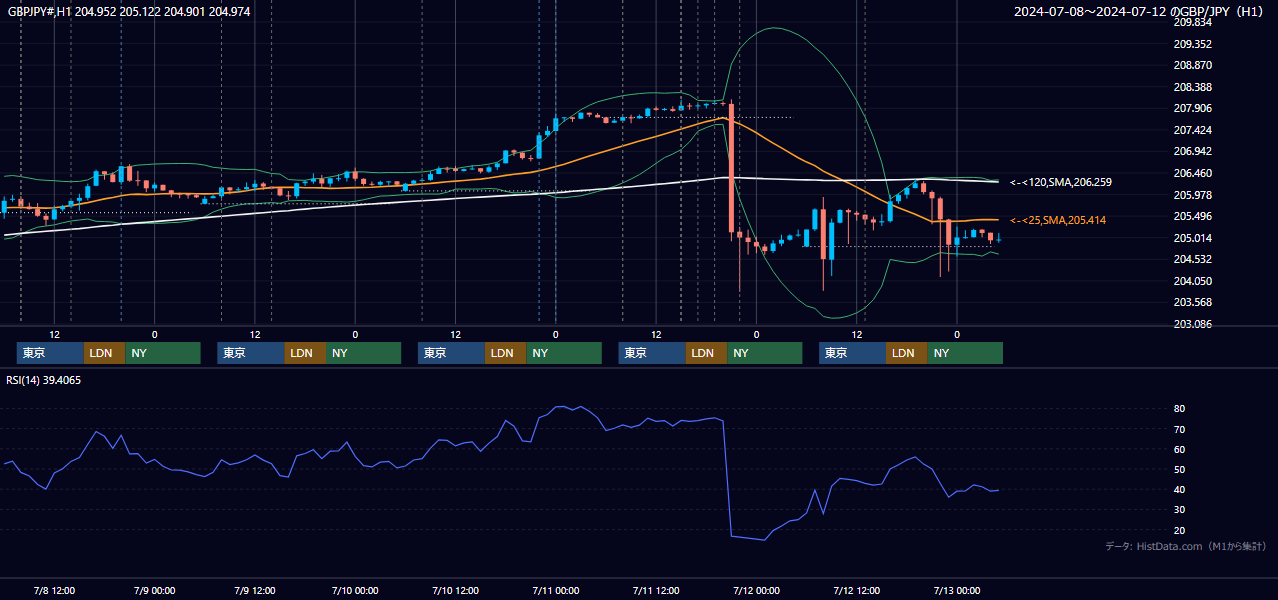The image size is (1278, 600).
Task: Select the NY session block for 7/11
Action: [764, 353]
